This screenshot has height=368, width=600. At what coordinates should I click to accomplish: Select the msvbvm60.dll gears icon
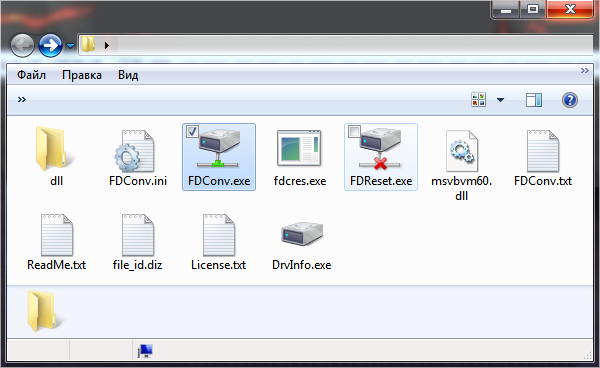point(462,151)
